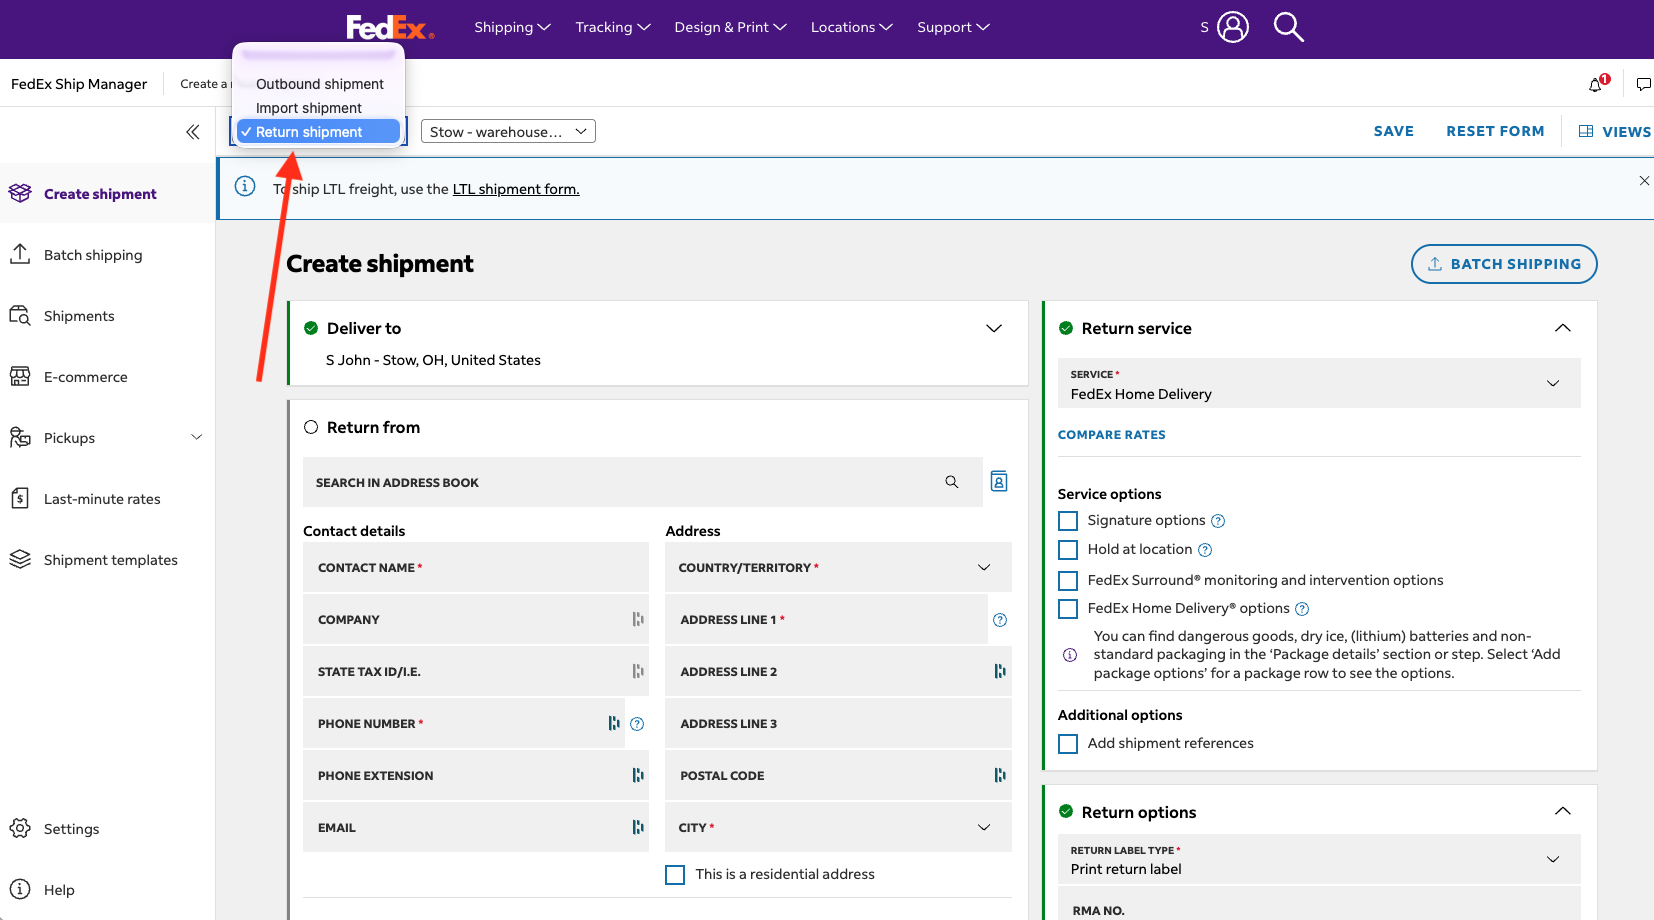Open the Design & Print menu
This screenshot has width=1654, height=920.
pos(730,27)
